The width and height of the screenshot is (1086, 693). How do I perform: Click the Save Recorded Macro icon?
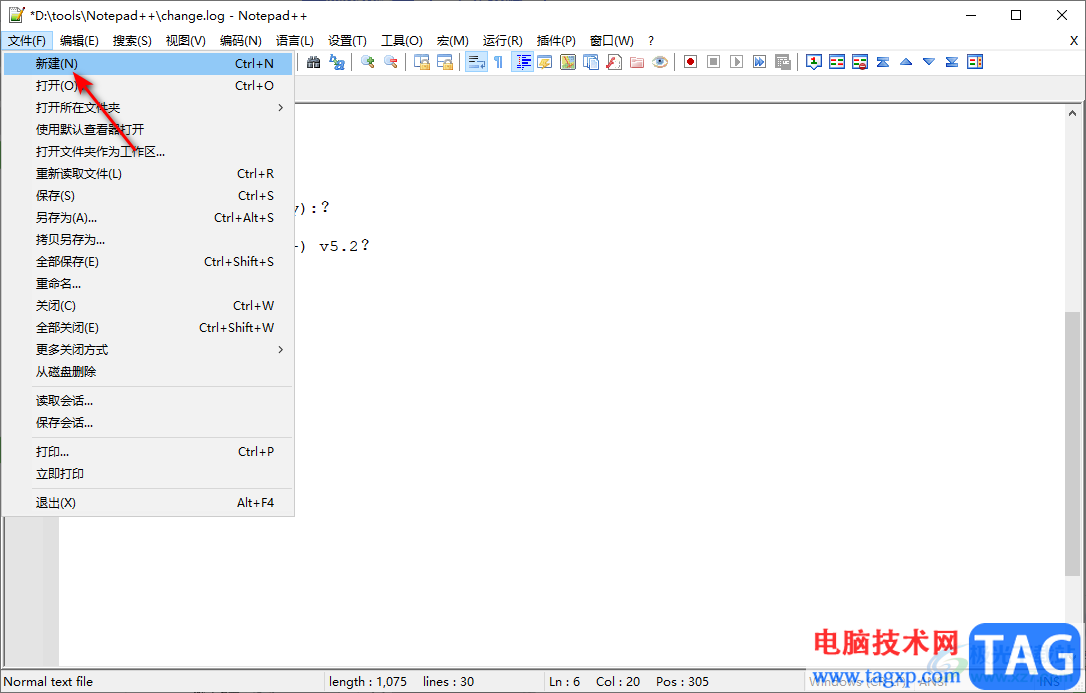click(783, 62)
